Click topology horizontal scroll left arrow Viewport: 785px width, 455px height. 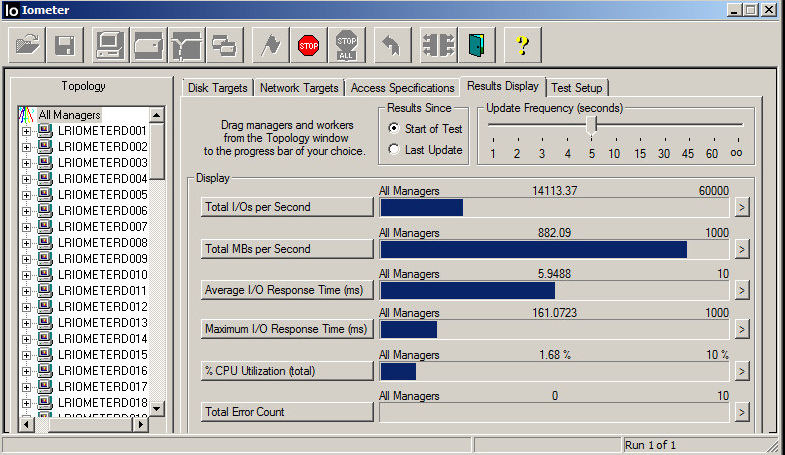[x=26, y=424]
